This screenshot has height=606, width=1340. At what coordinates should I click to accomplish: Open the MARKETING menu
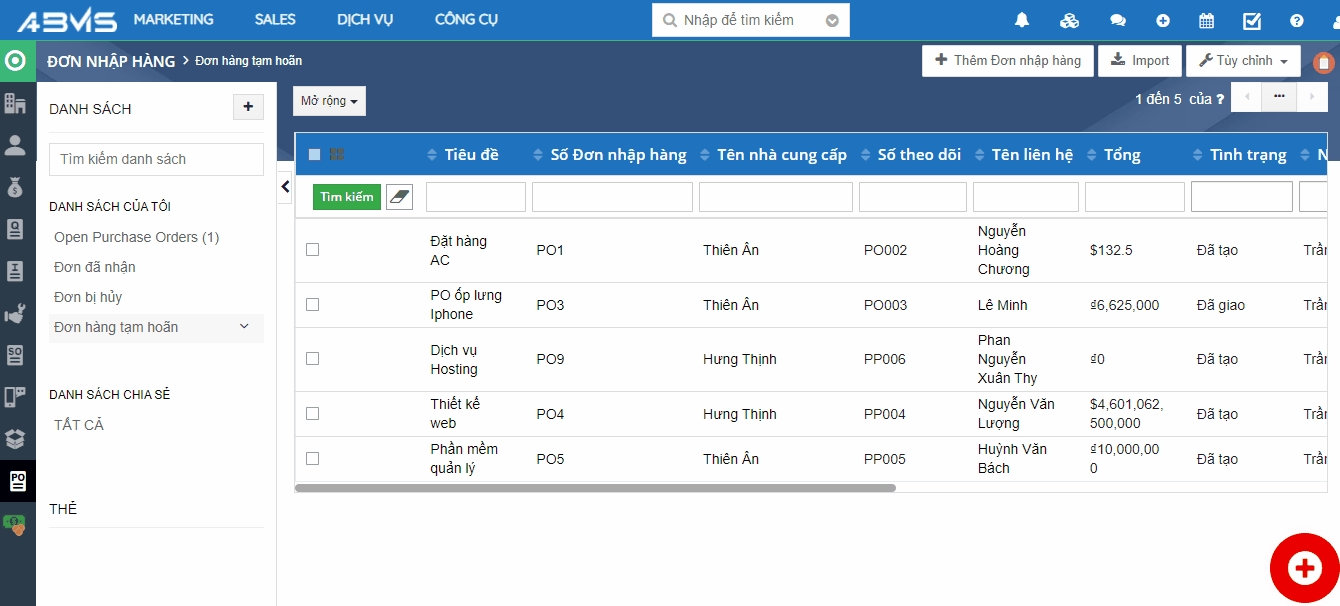coord(173,20)
